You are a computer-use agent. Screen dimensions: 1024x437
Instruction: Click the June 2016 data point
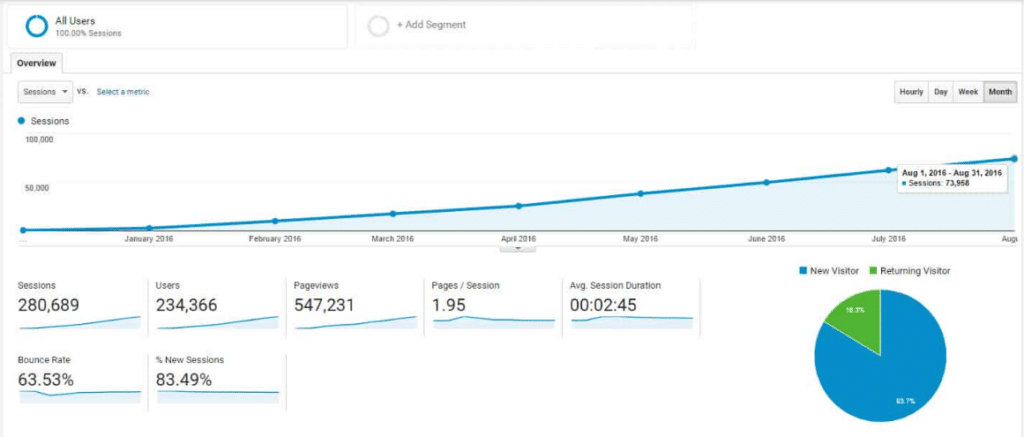point(766,182)
